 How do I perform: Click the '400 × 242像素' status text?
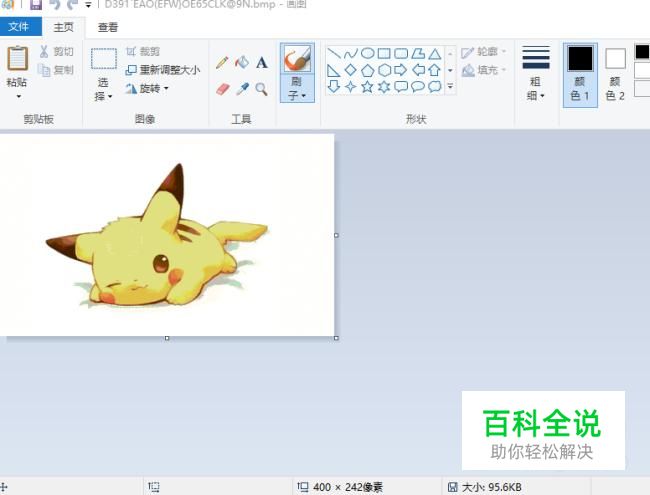348,487
